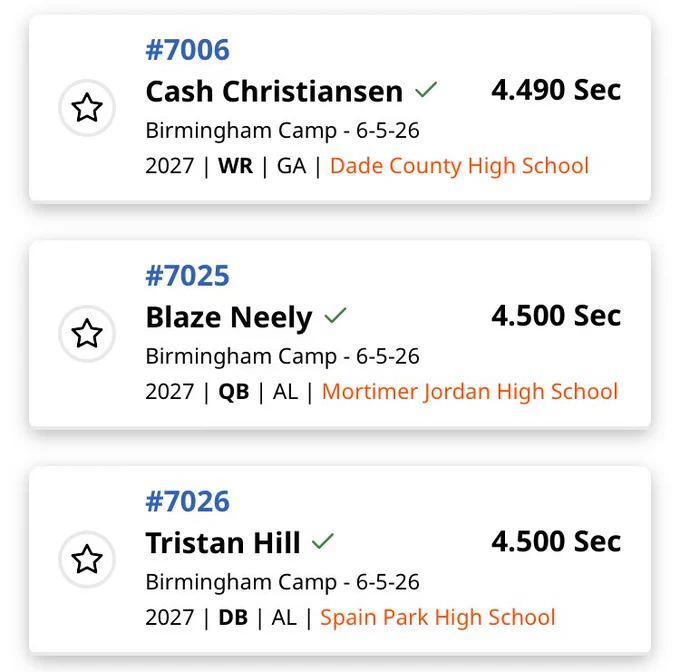Toggle the star for Blaze Neely
Image resolution: width=680 pixels, height=672 pixels.
(x=87, y=333)
